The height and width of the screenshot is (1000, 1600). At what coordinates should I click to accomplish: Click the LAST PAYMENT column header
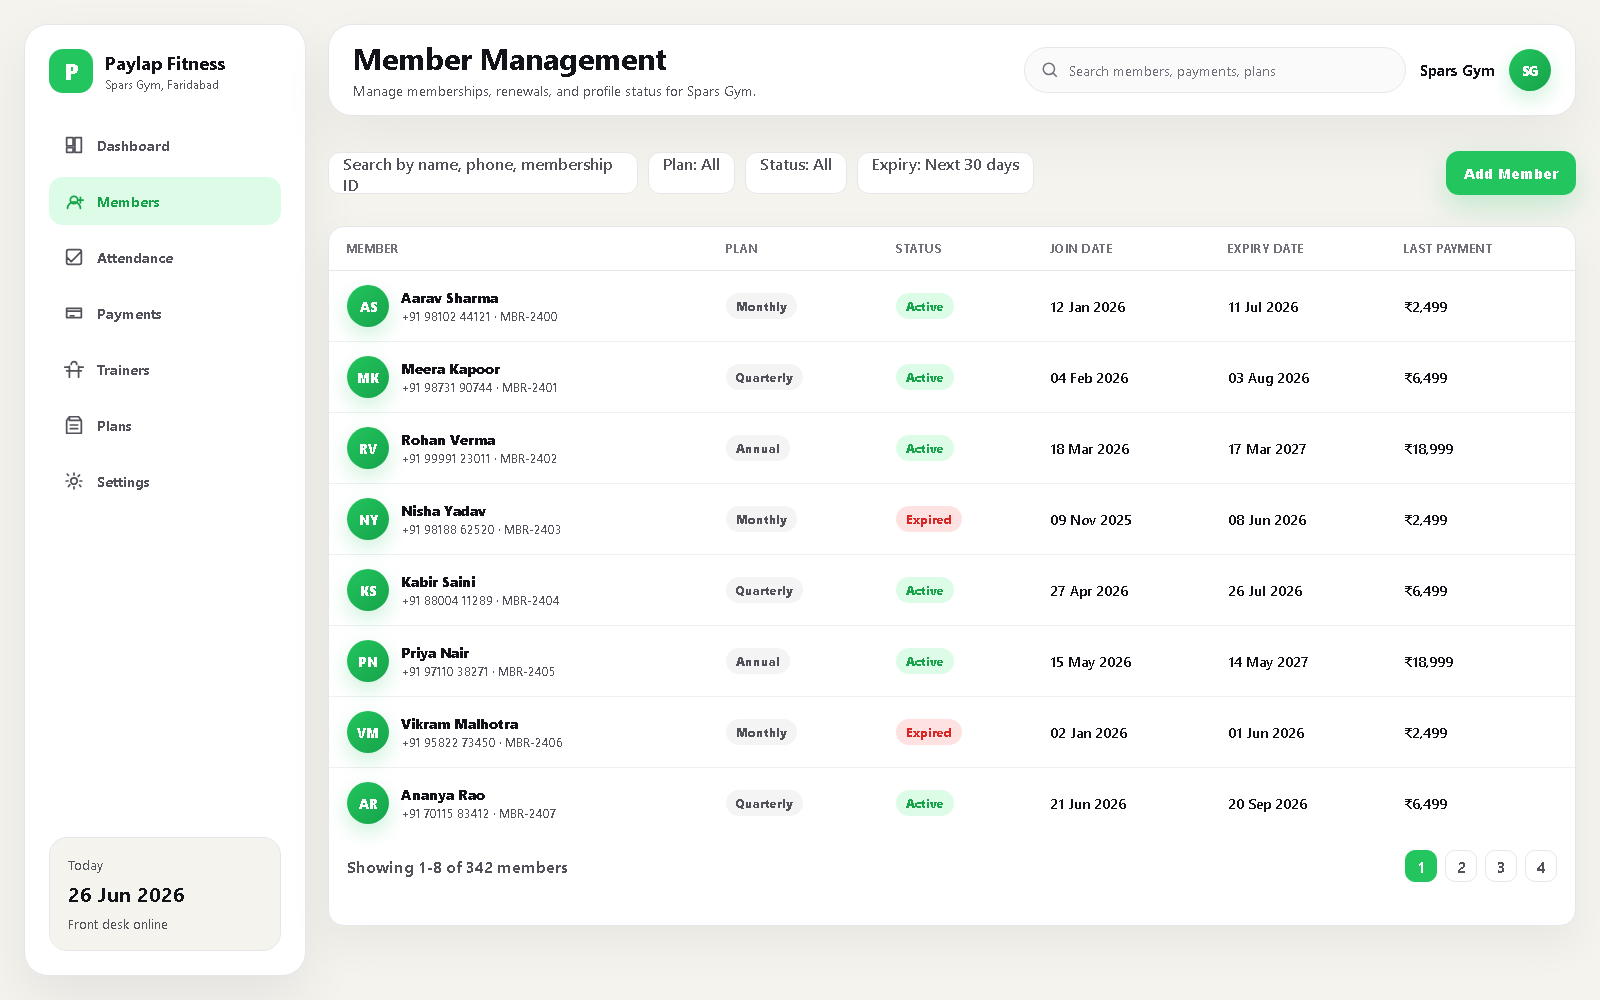[1447, 248]
